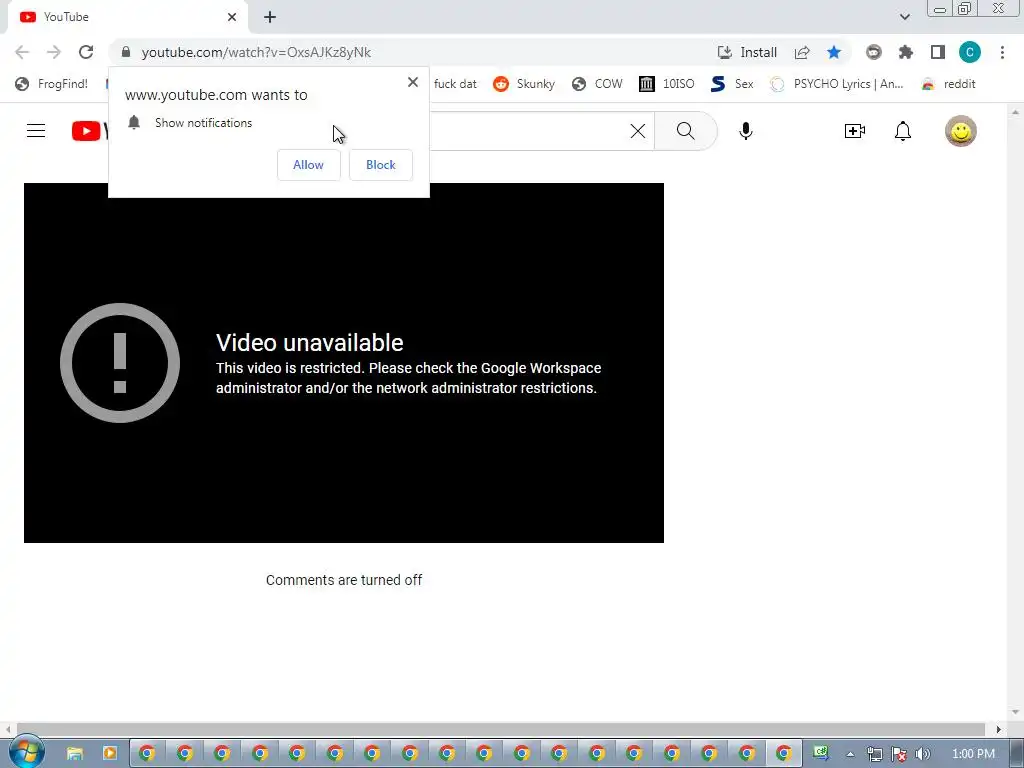
Task: Go forward in browser history
Action: tap(54, 52)
